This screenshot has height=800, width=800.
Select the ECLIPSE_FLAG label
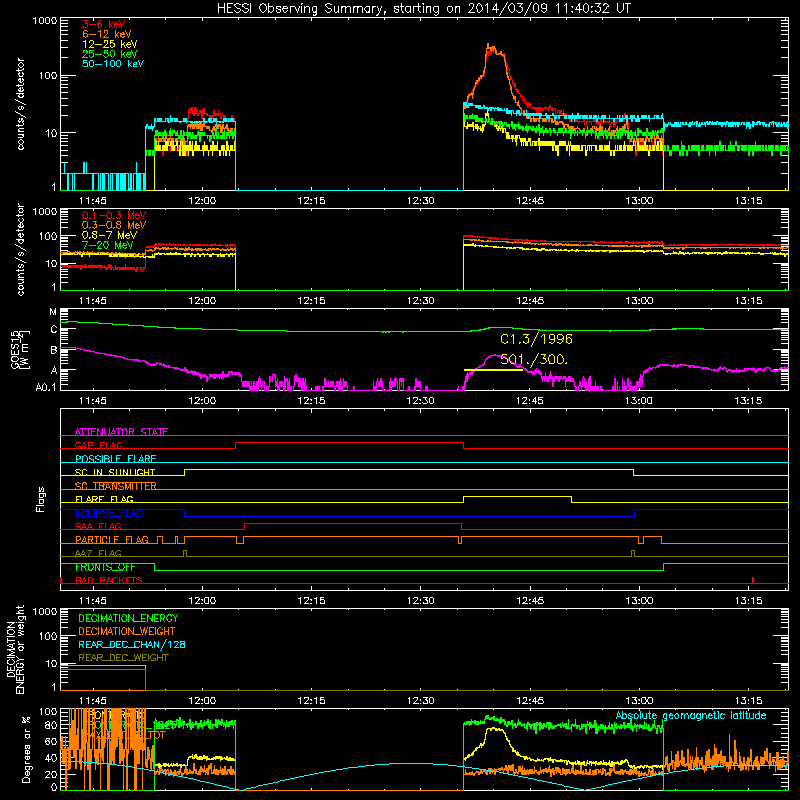pyautogui.click(x=109, y=513)
